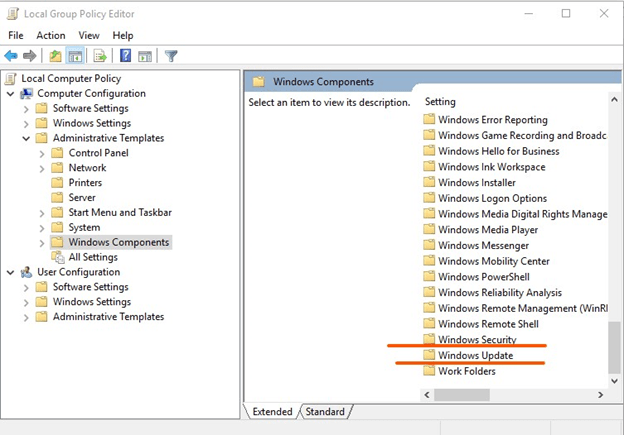Expand the Control Panel tree node
624x435 pixels.
42,154
